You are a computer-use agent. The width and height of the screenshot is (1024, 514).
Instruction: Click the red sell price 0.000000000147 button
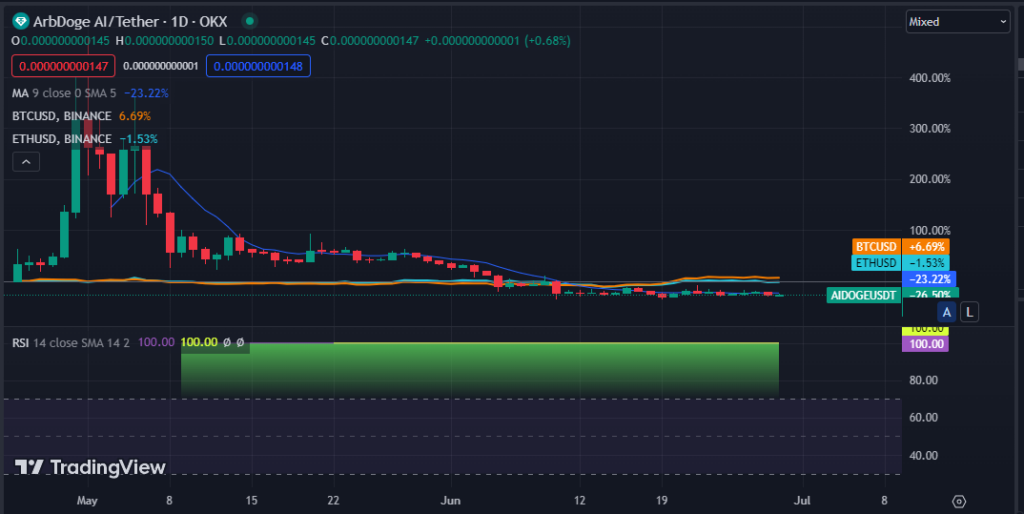pos(63,66)
